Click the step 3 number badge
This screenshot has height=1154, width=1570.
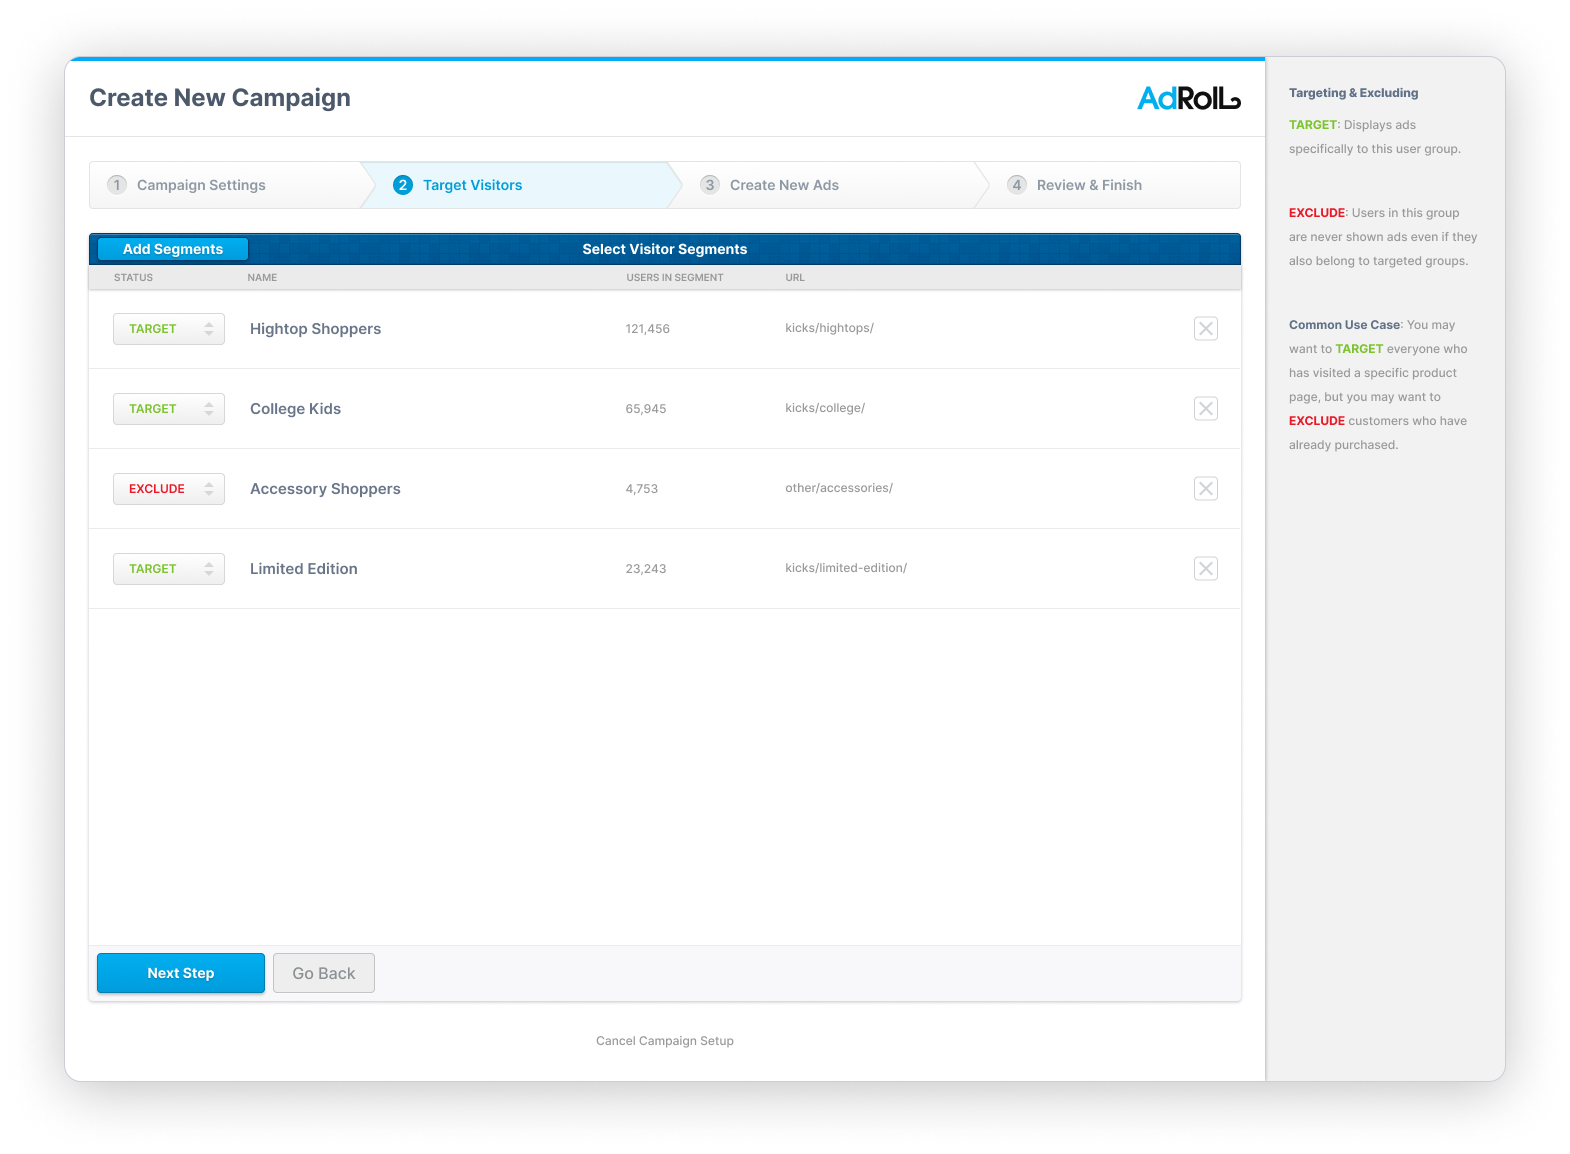point(710,185)
